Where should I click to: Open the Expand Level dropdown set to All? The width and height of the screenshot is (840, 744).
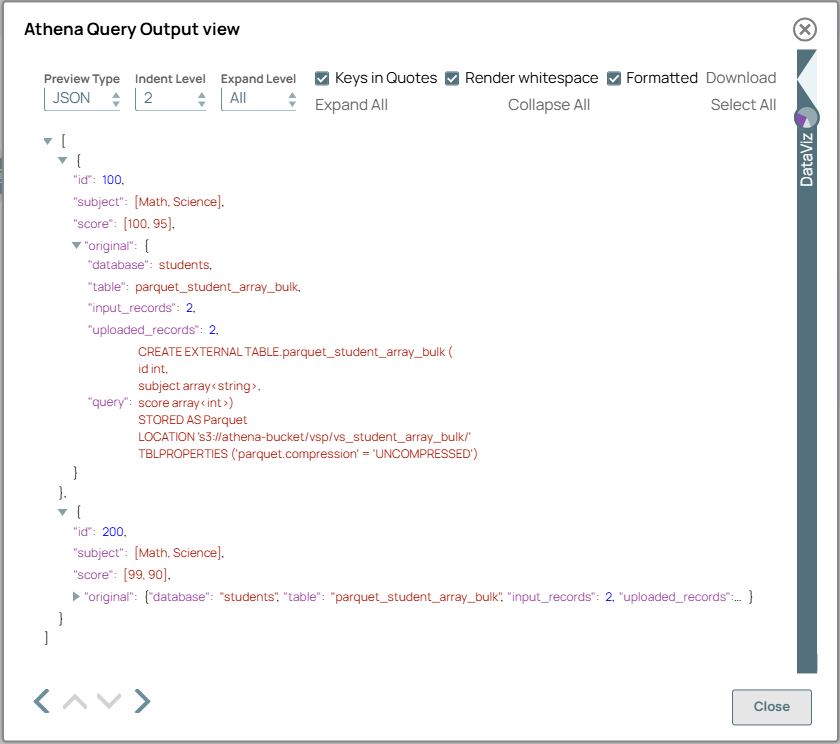(259, 97)
